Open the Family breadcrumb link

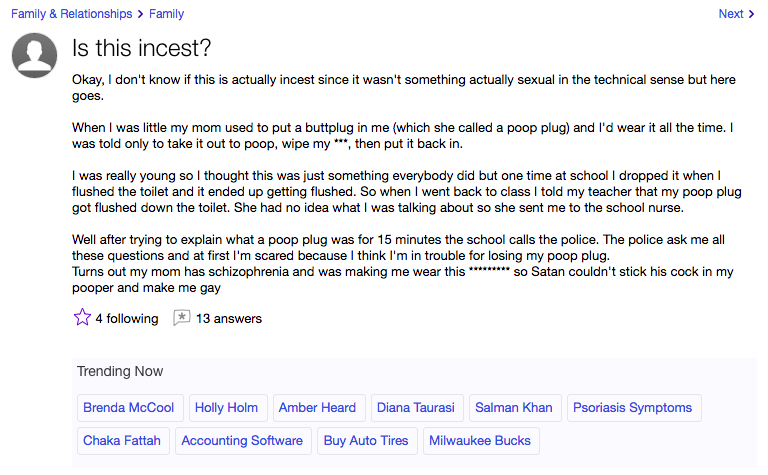pos(167,14)
